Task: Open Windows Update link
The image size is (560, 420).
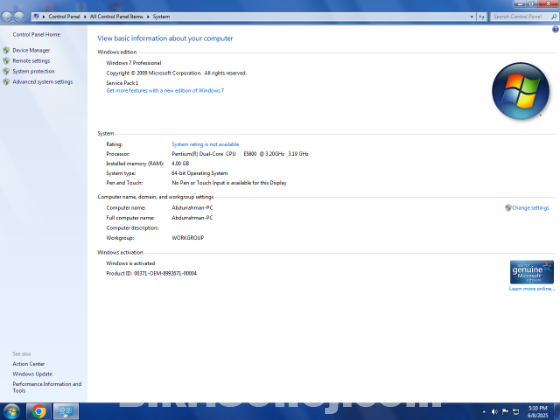Action: [32, 374]
